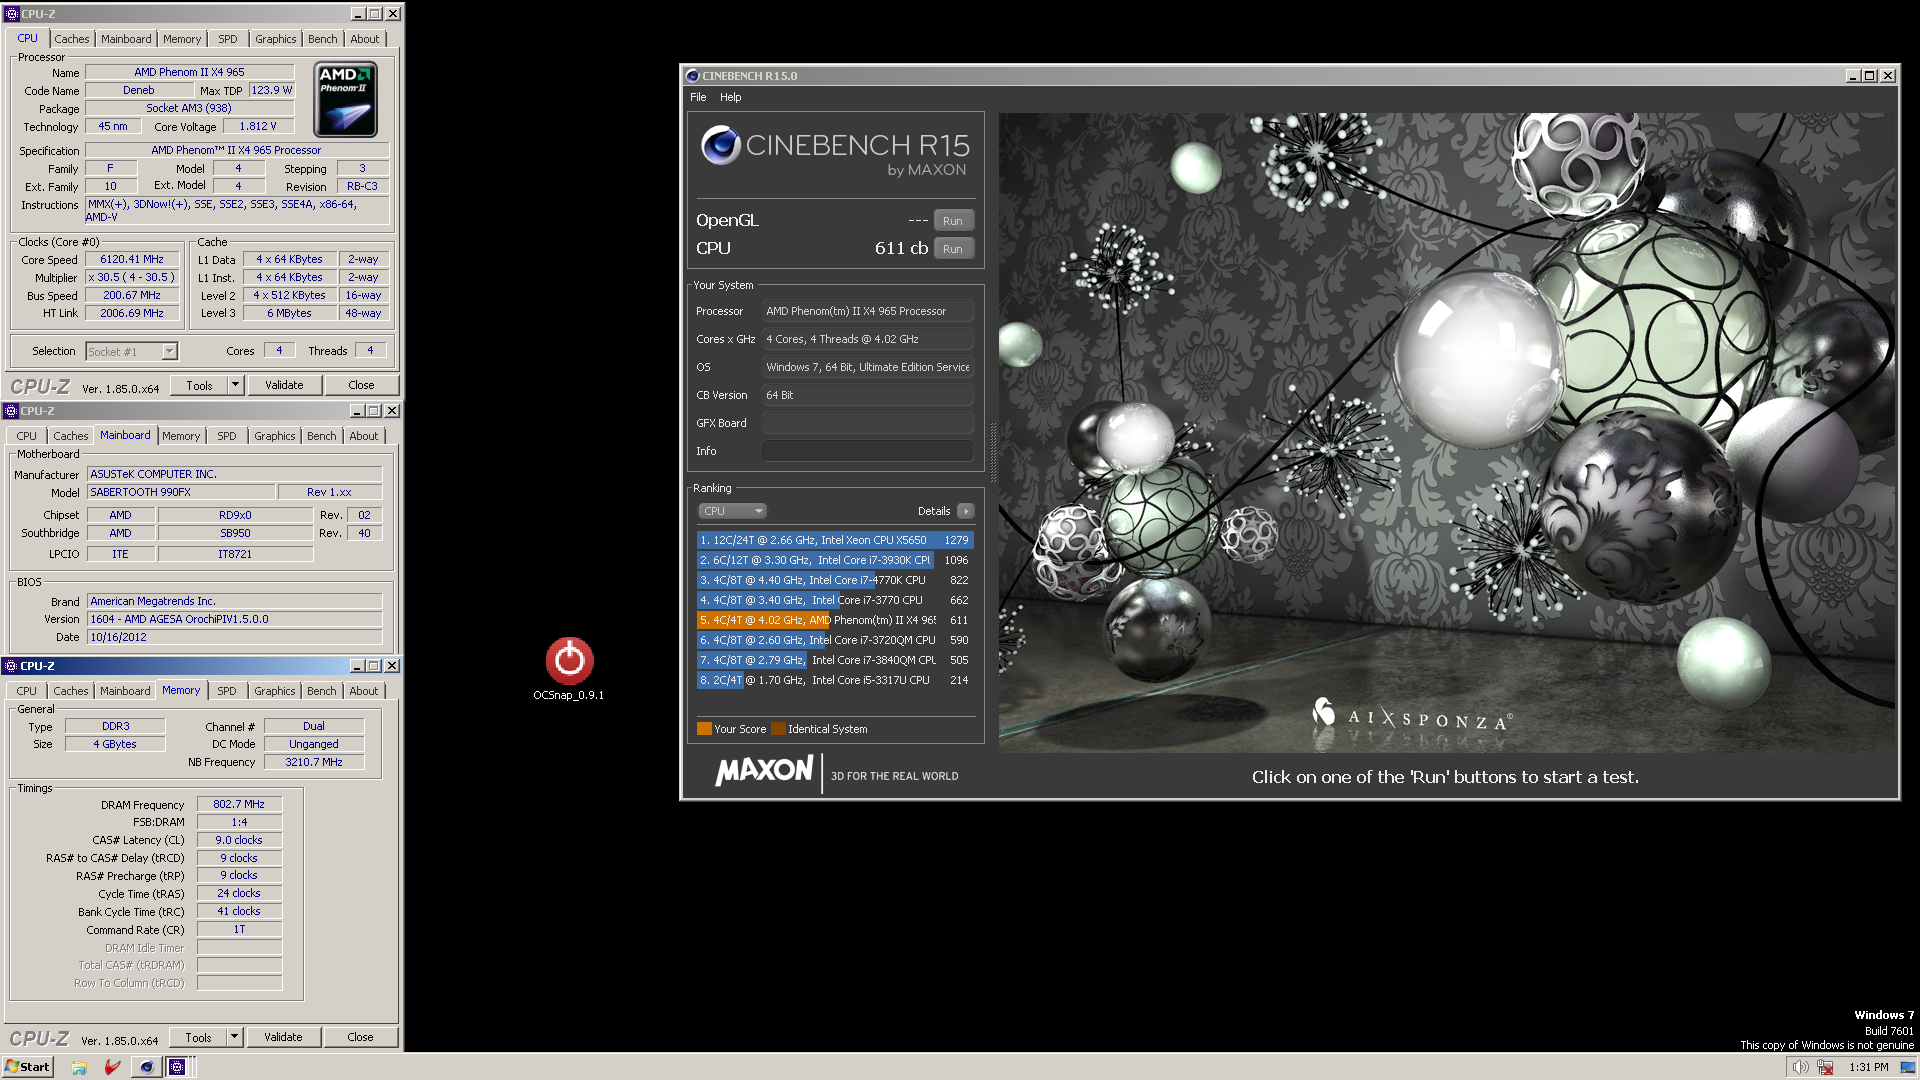Click Tools button in bottom CPU-Z window

199,1037
